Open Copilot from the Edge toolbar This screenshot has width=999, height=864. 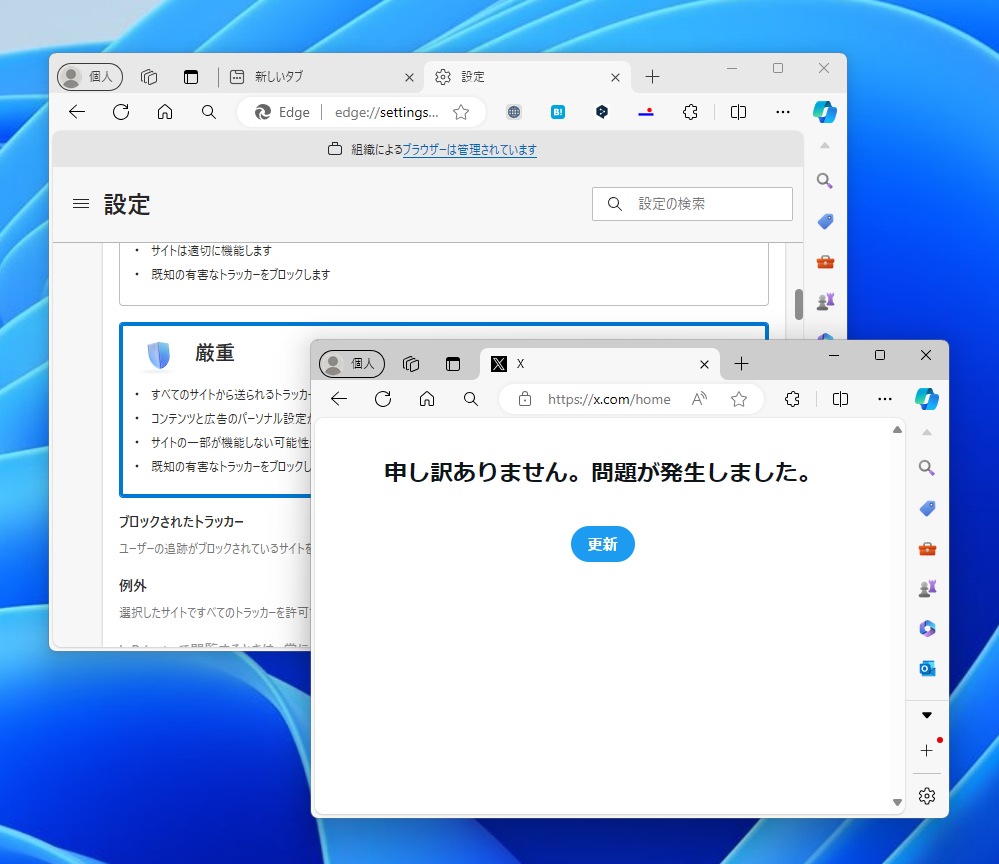pos(927,398)
